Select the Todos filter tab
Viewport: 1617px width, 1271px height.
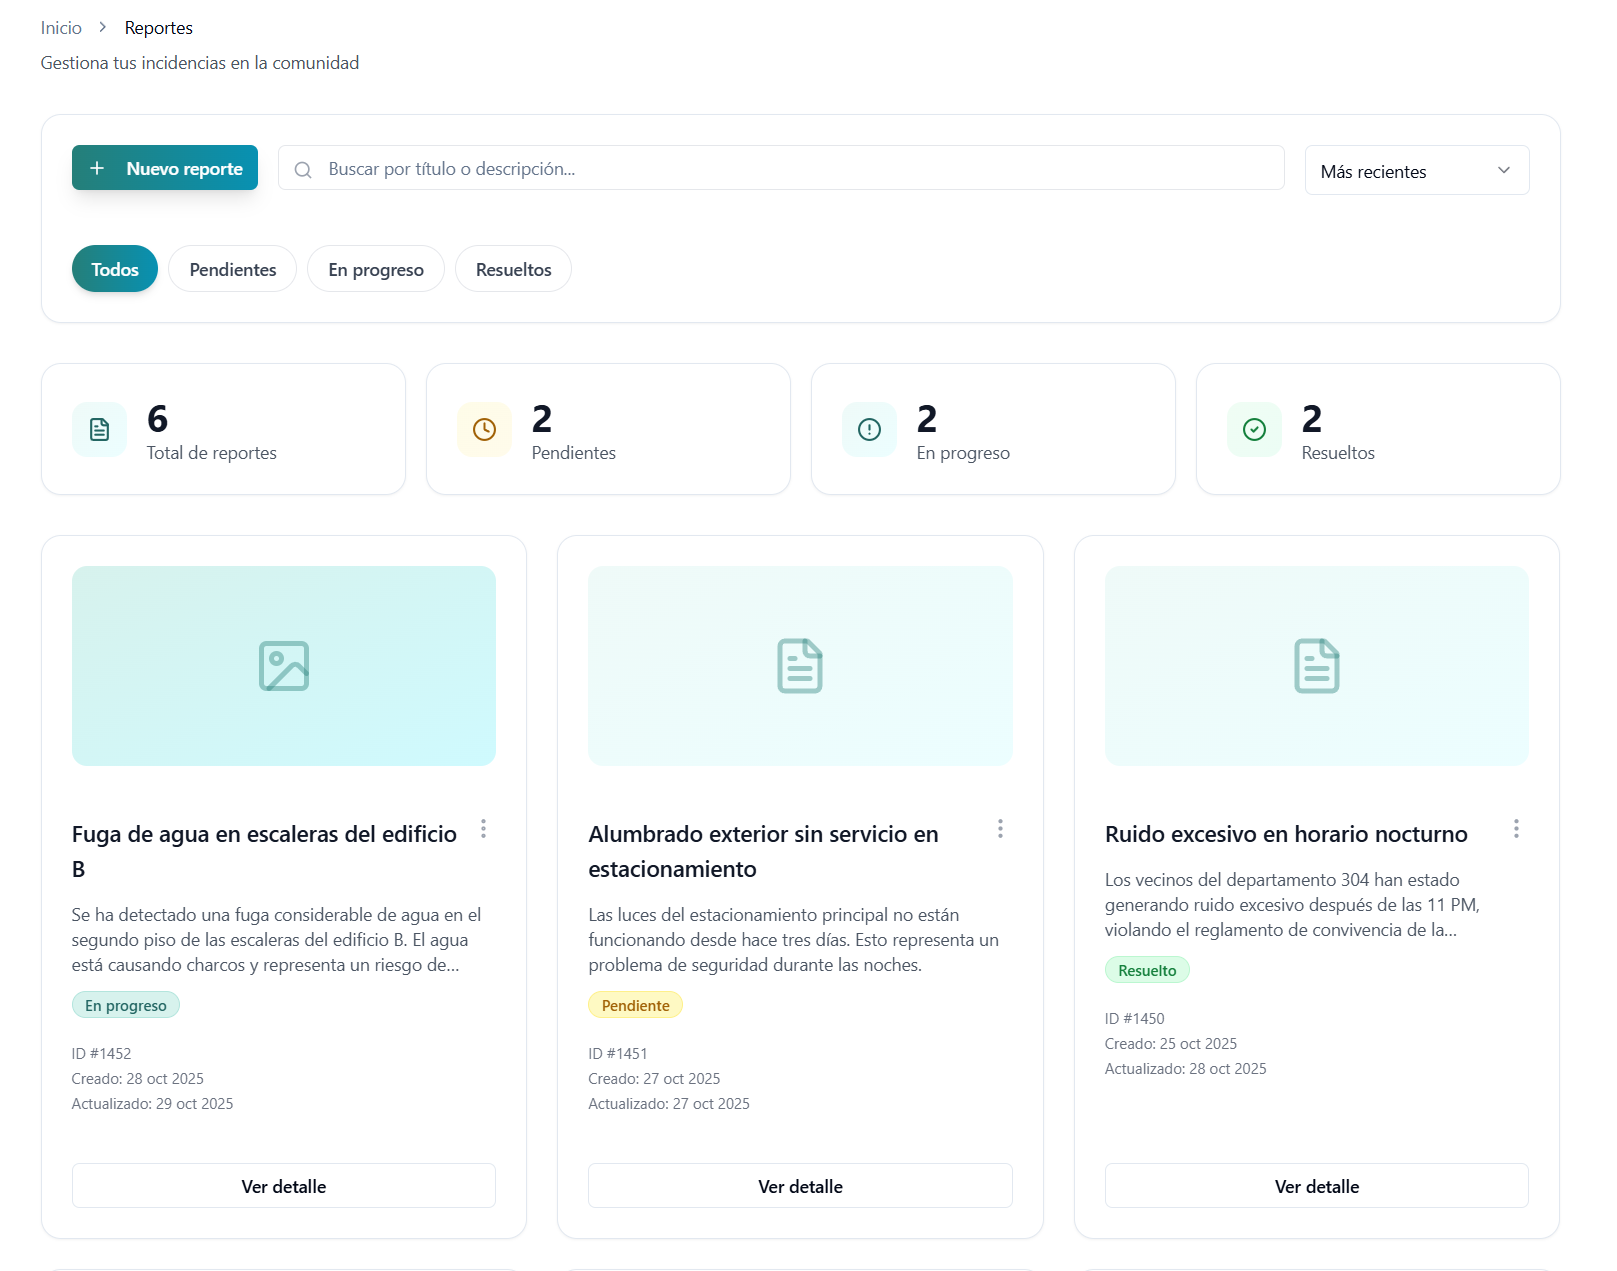coord(115,270)
